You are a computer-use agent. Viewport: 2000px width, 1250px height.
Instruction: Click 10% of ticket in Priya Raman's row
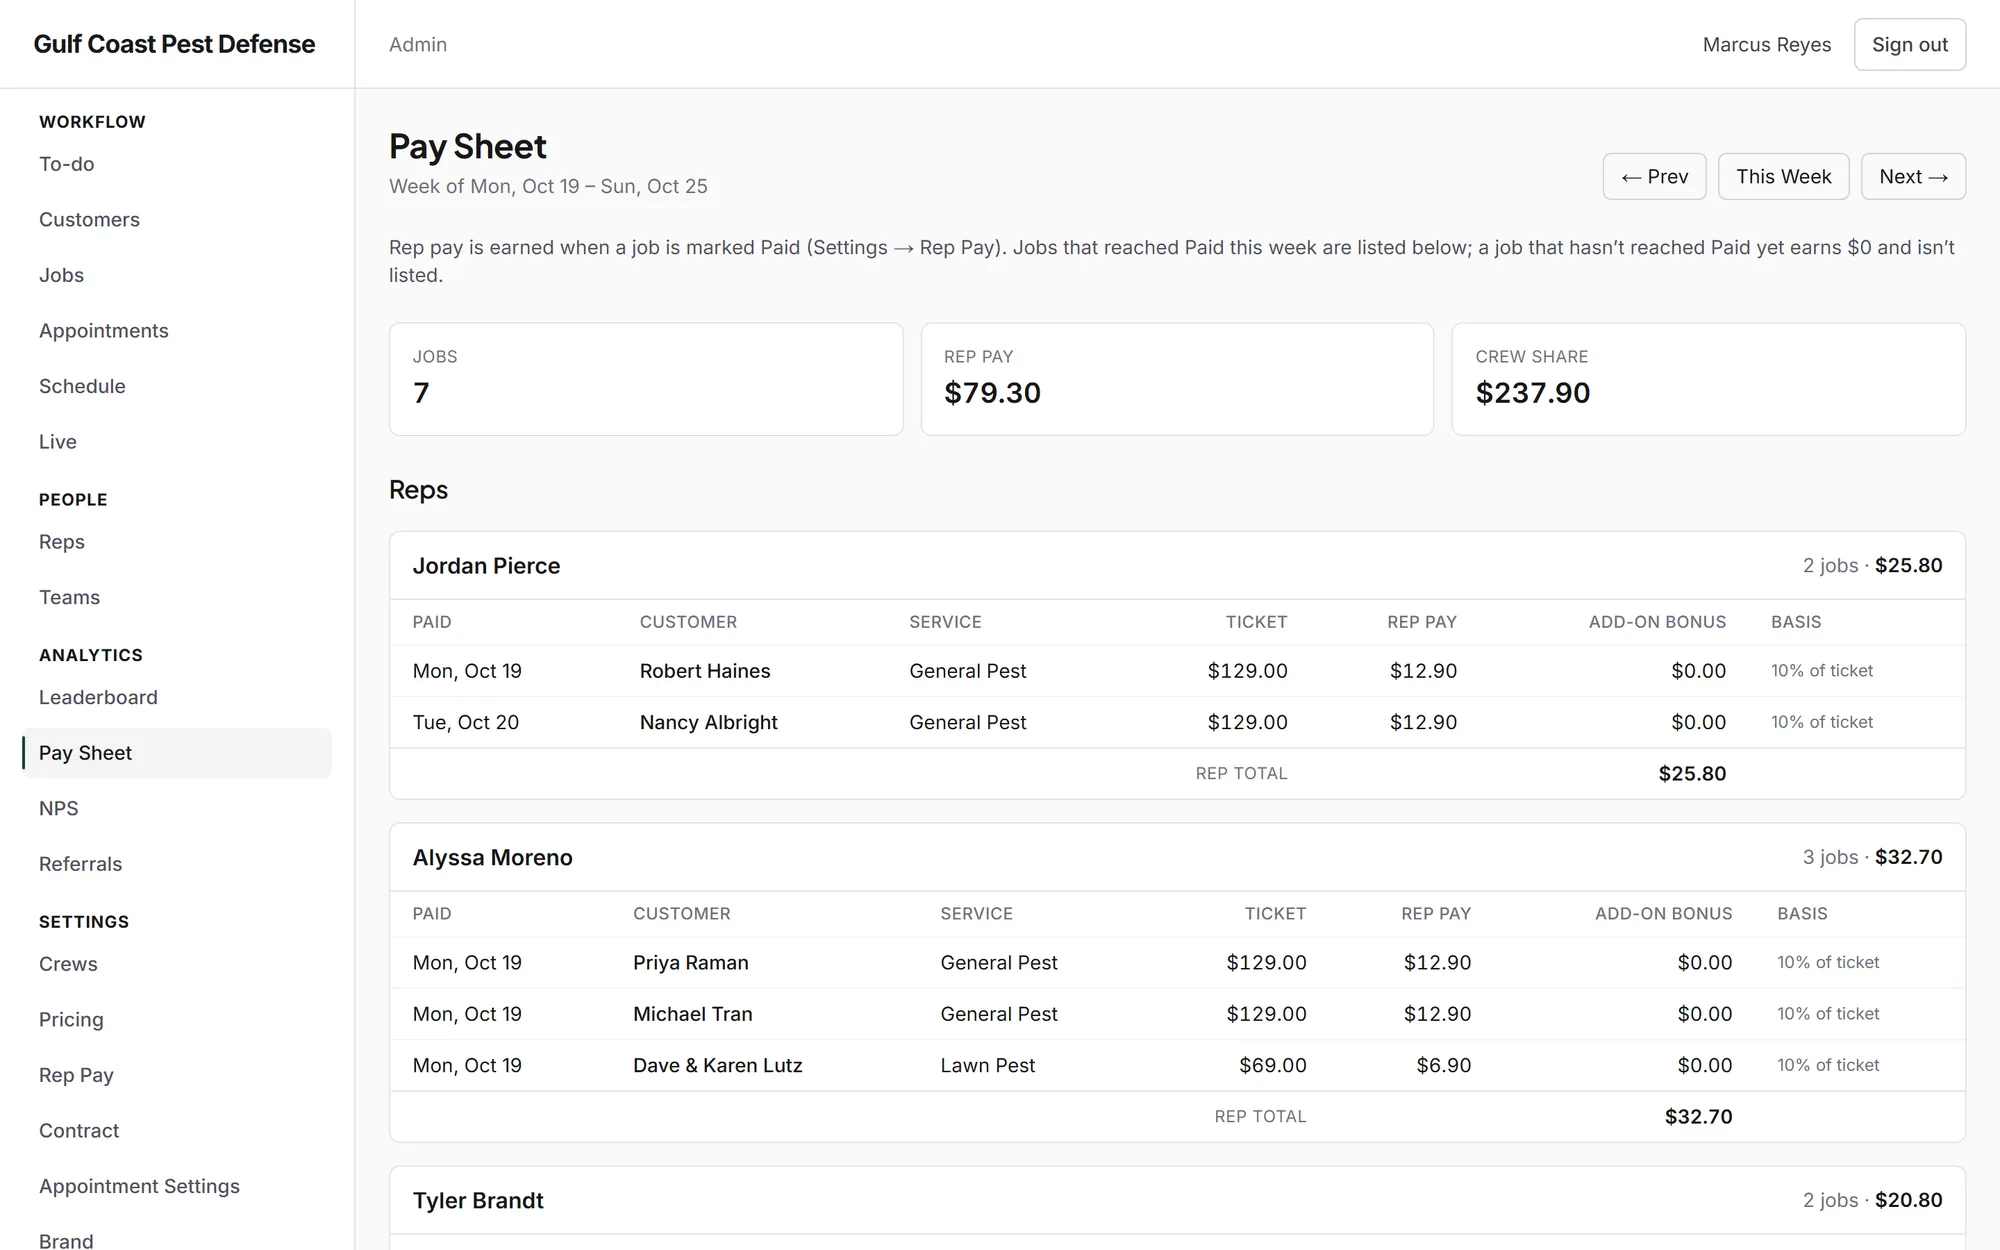1827,963
